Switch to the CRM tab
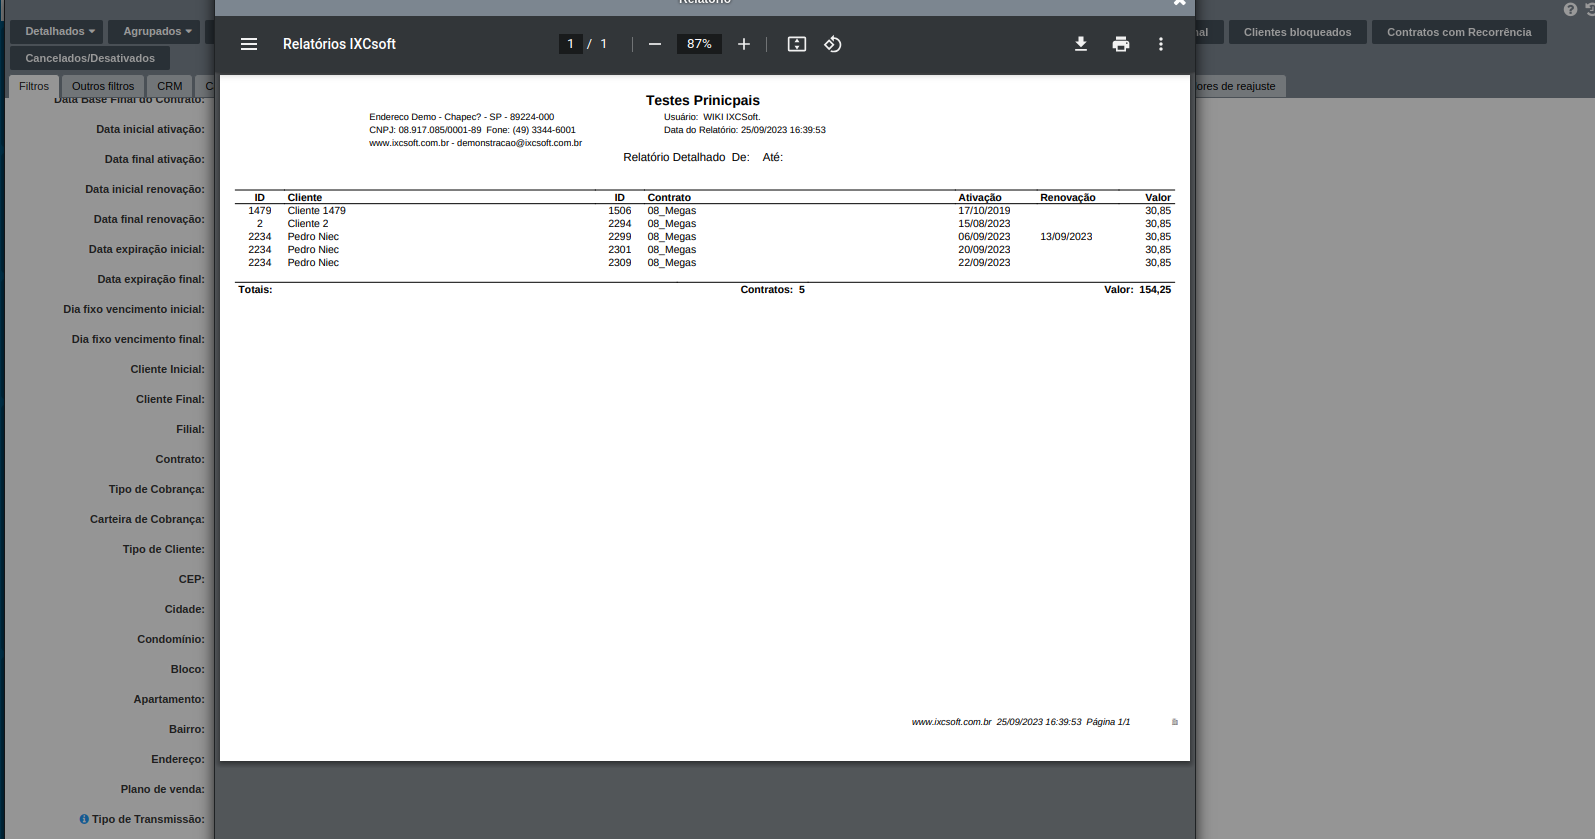 coord(170,86)
